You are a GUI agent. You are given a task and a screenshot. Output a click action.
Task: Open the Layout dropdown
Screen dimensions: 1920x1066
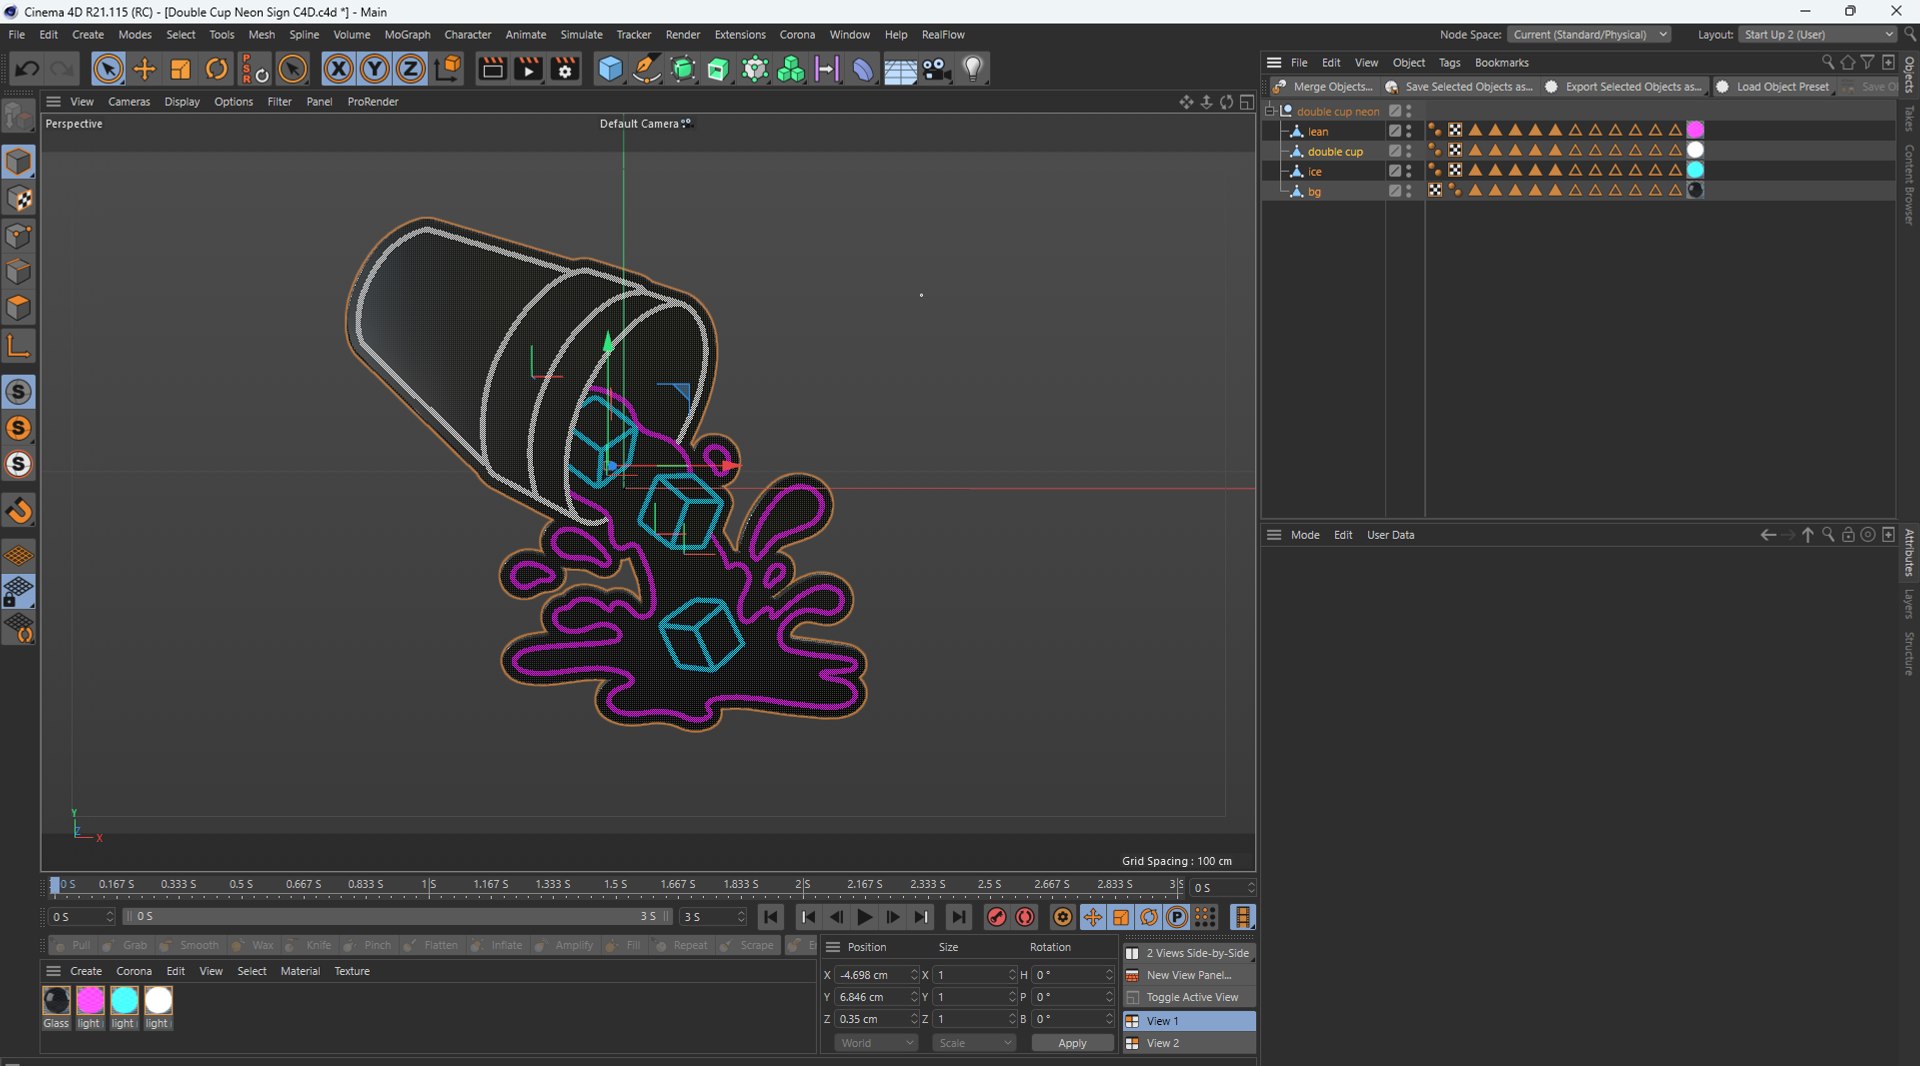tap(1817, 34)
